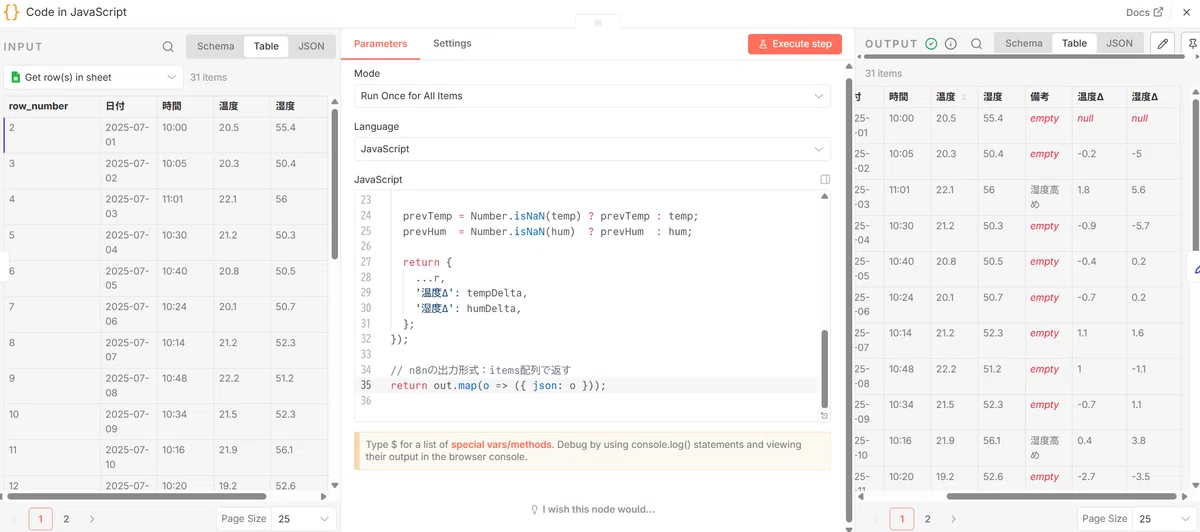
Task: Go to output page 2
Action: [x=927, y=519]
